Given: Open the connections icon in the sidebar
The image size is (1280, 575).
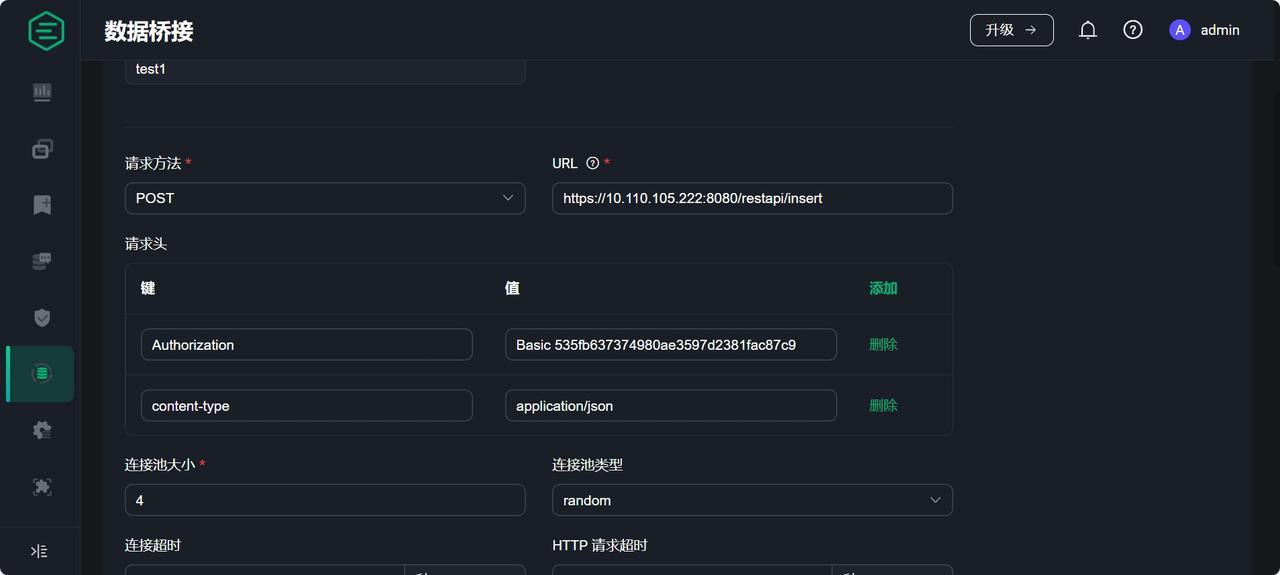Looking at the screenshot, I should point(42,149).
